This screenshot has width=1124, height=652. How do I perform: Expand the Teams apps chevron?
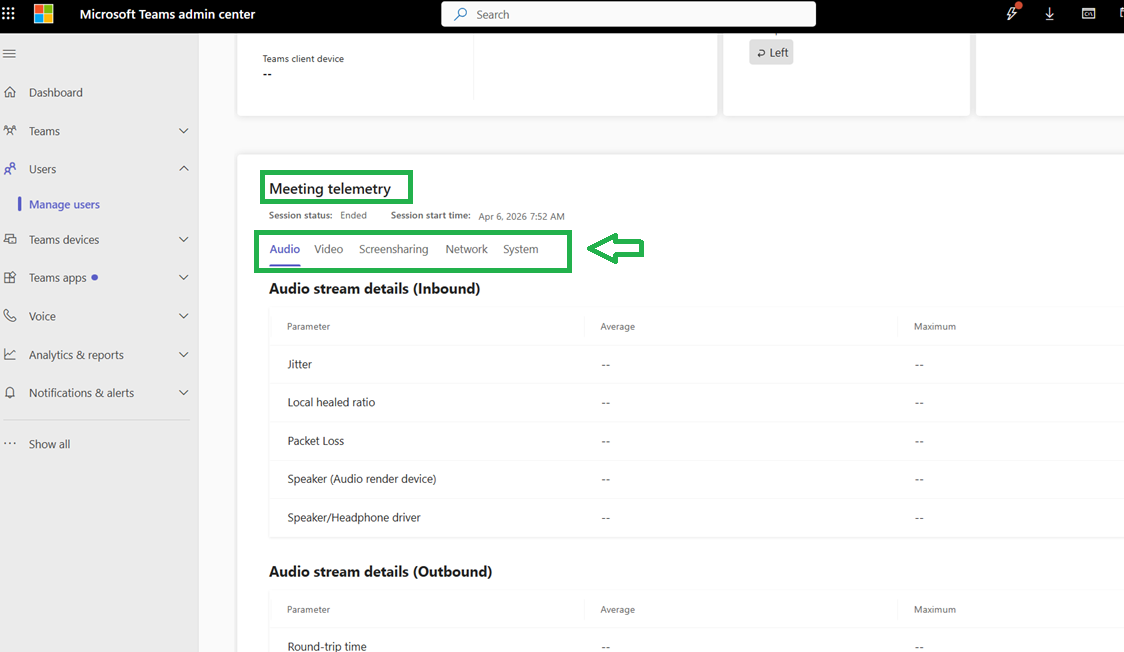pyautogui.click(x=184, y=277)
